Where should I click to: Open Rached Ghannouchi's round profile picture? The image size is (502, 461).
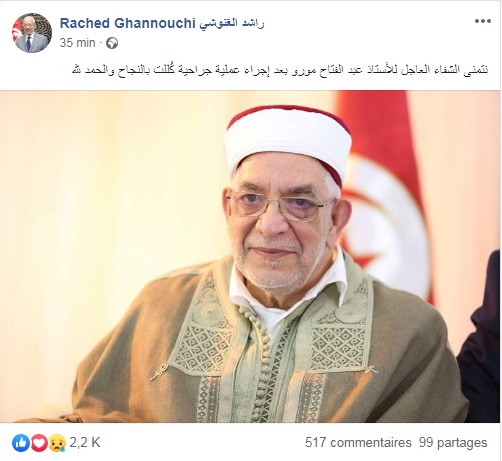pos(32,33)
